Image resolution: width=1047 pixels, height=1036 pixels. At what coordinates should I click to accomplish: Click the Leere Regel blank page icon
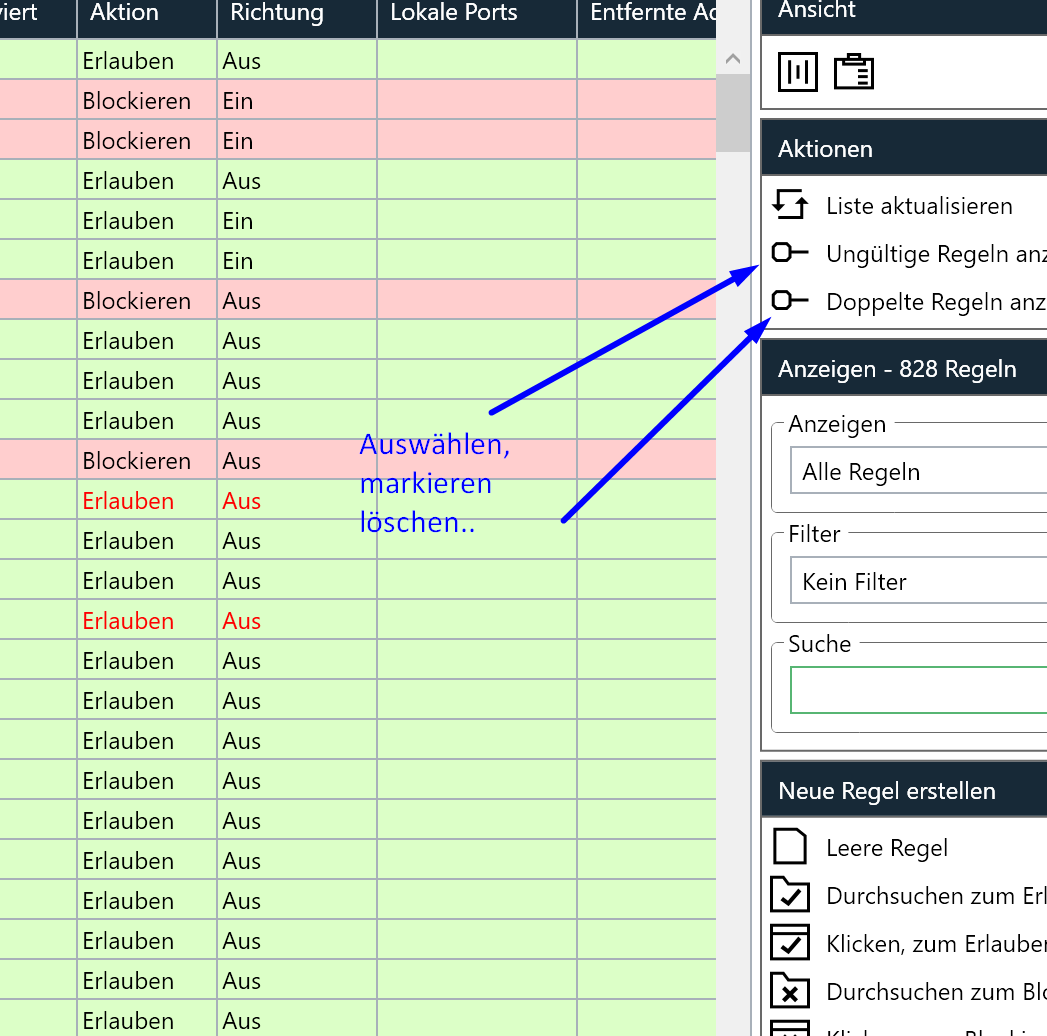(790, 847)
